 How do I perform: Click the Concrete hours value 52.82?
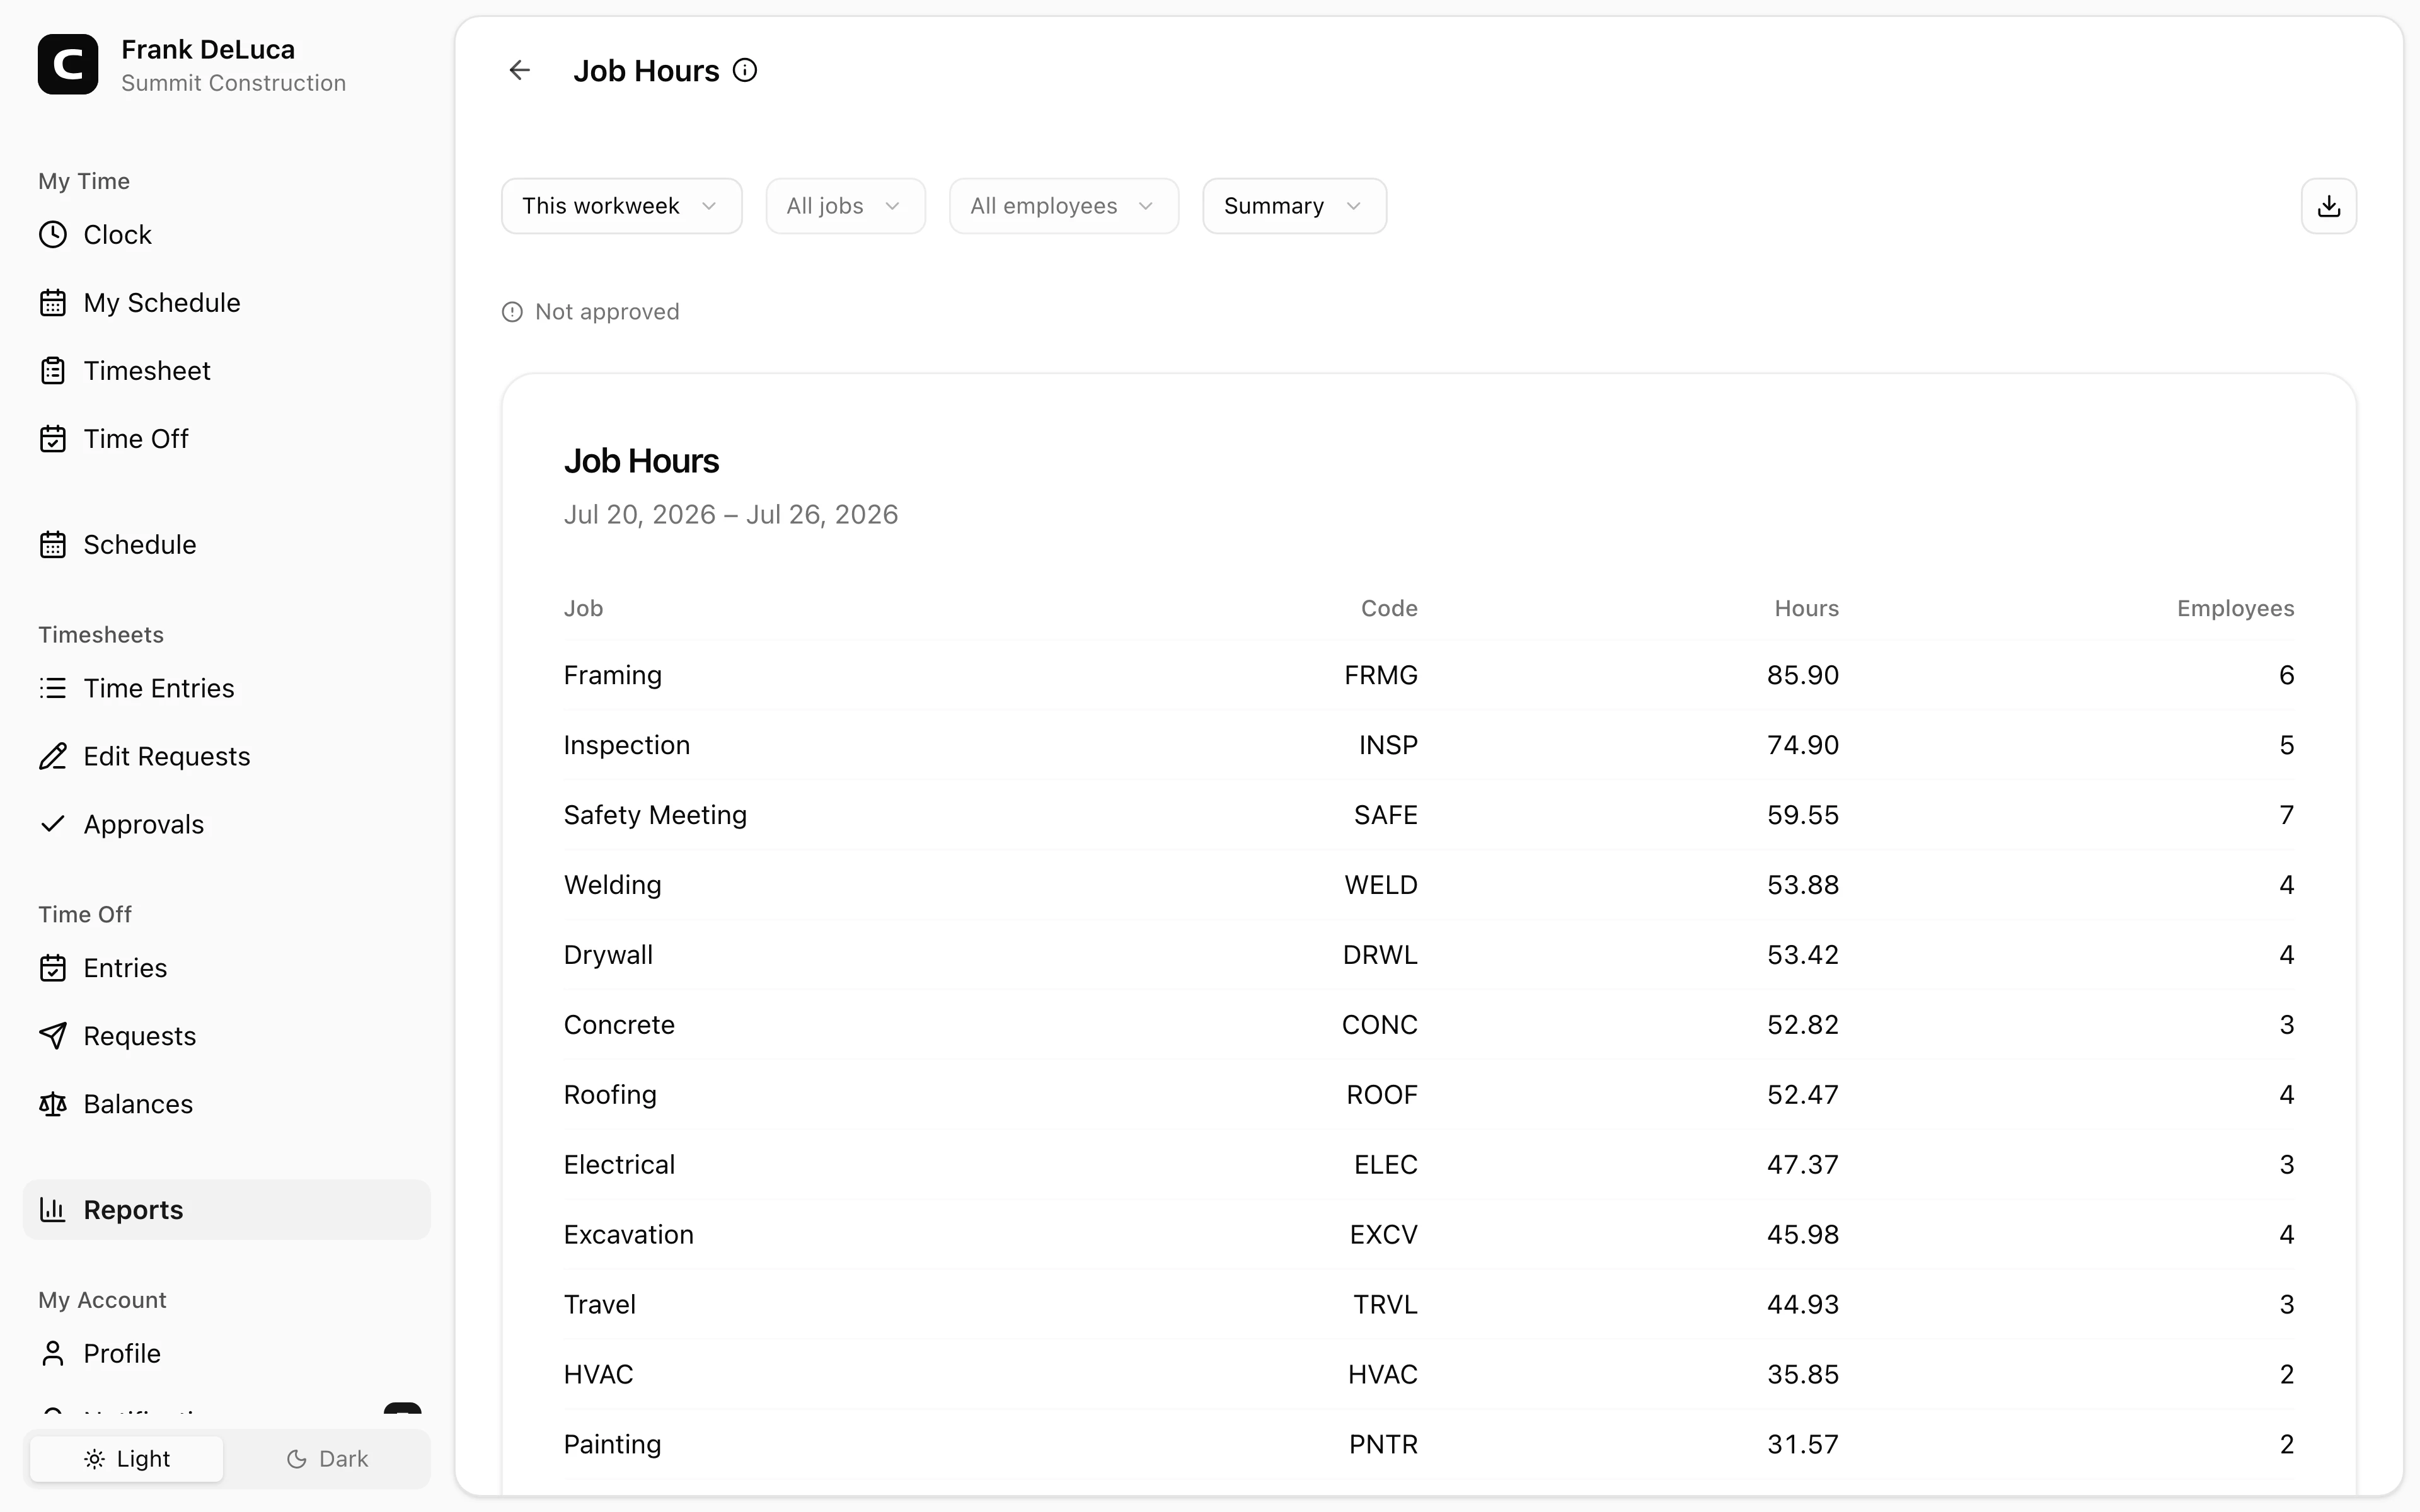pyautogui.click(x=1803, y=1026)
